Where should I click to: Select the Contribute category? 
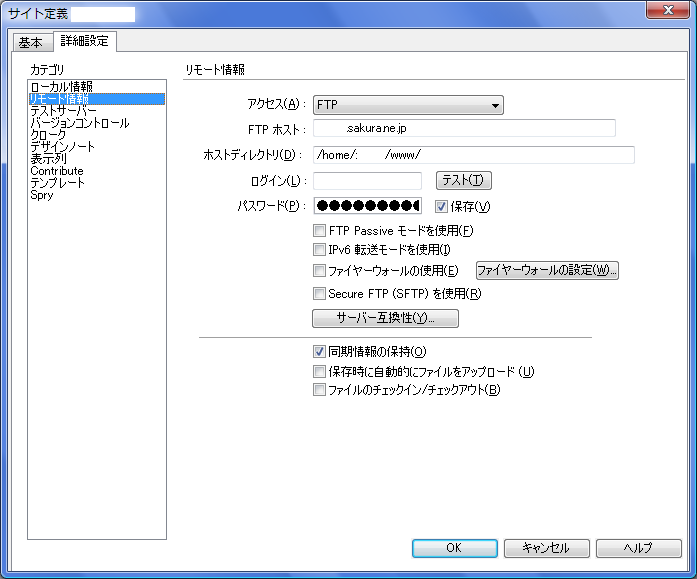coord(57,171)
